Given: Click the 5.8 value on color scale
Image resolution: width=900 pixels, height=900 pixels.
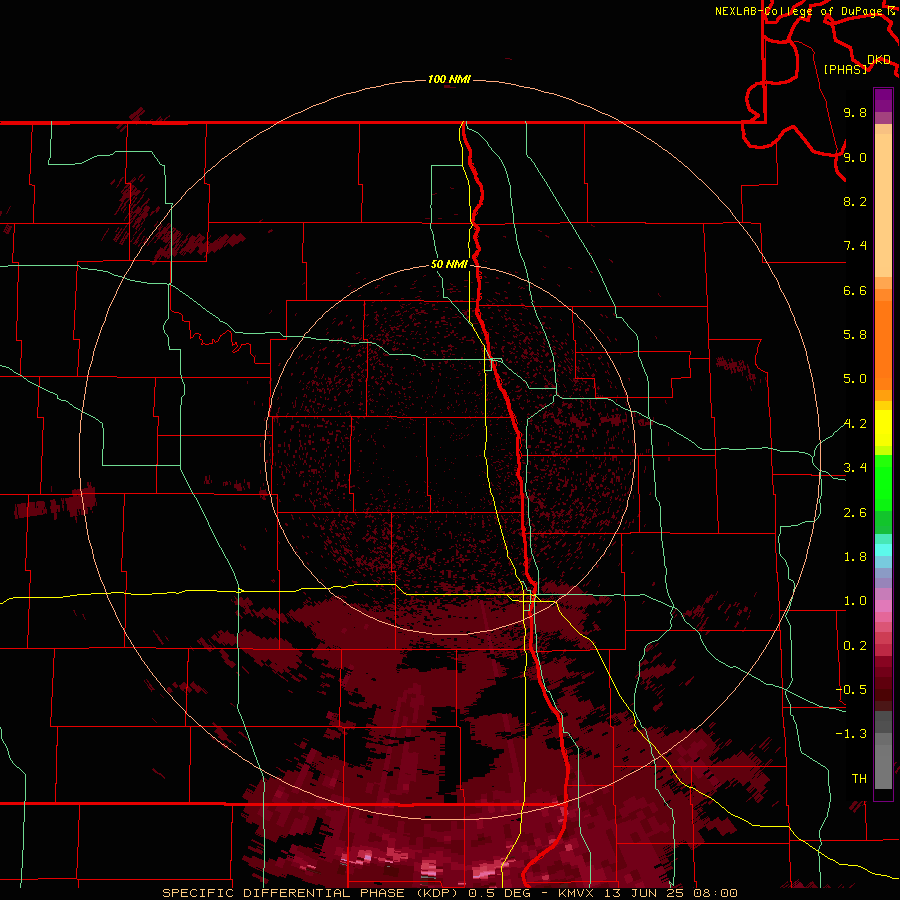Looking at the screenshot, I should [x=855, y=335].
